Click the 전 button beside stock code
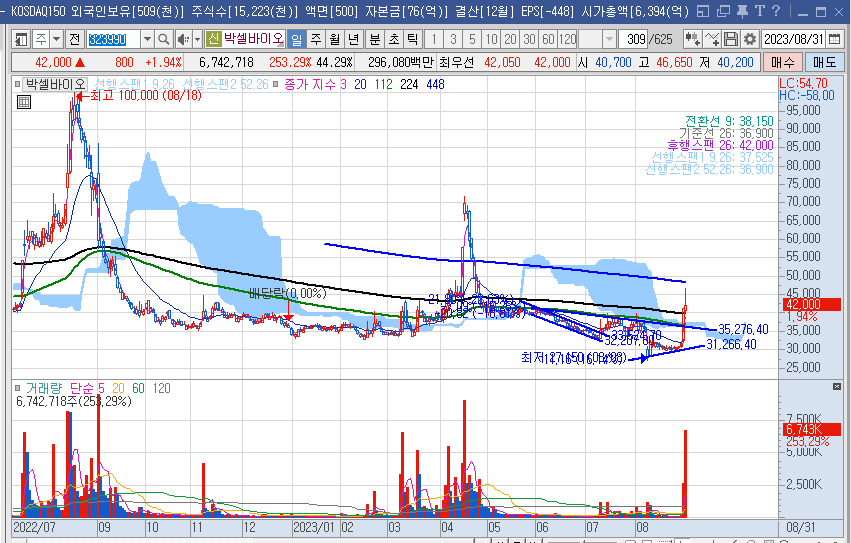 point(75,39)
